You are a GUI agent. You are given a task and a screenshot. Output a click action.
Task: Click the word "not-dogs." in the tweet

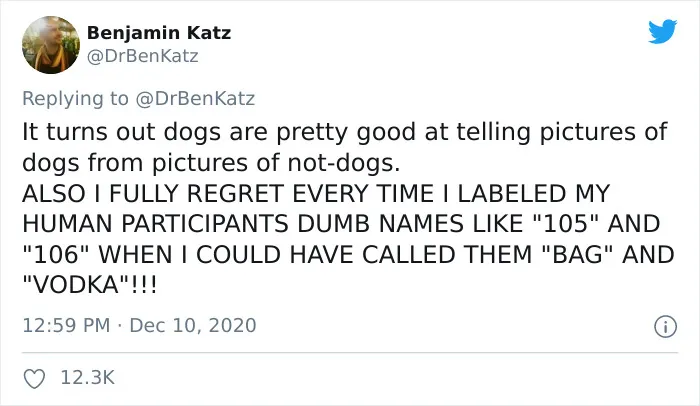coord(344,163)
